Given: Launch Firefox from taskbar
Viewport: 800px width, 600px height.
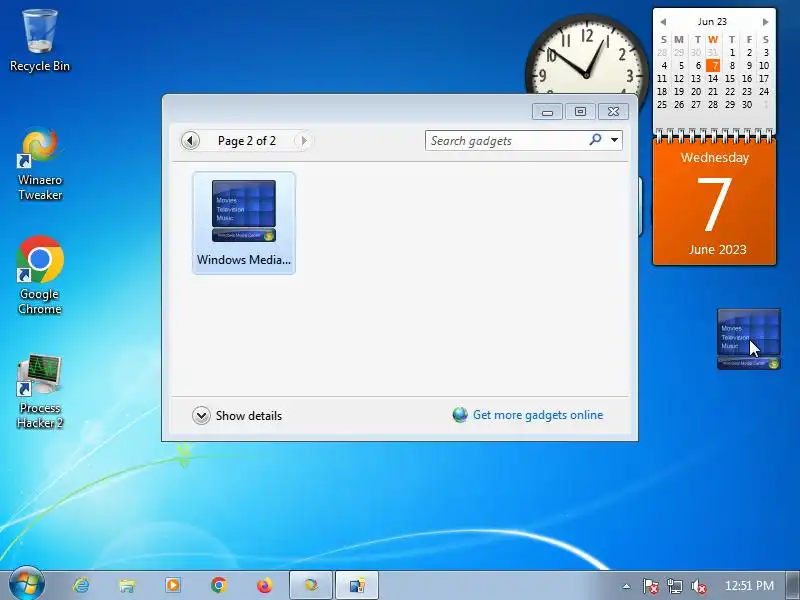Looking at the screenshot, I should pyautogui.click(x=264, y=585).
